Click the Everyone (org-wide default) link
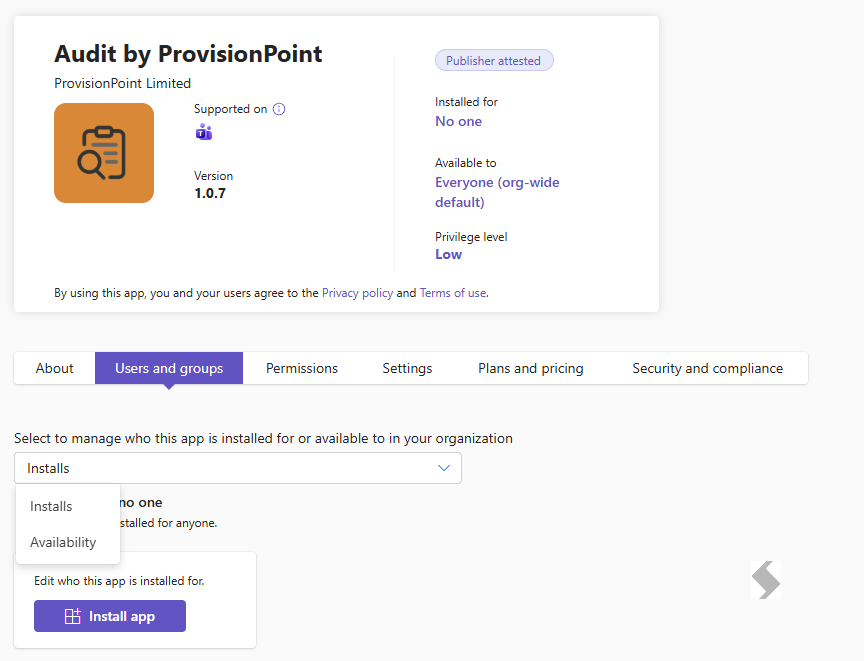 coord(497,192)
